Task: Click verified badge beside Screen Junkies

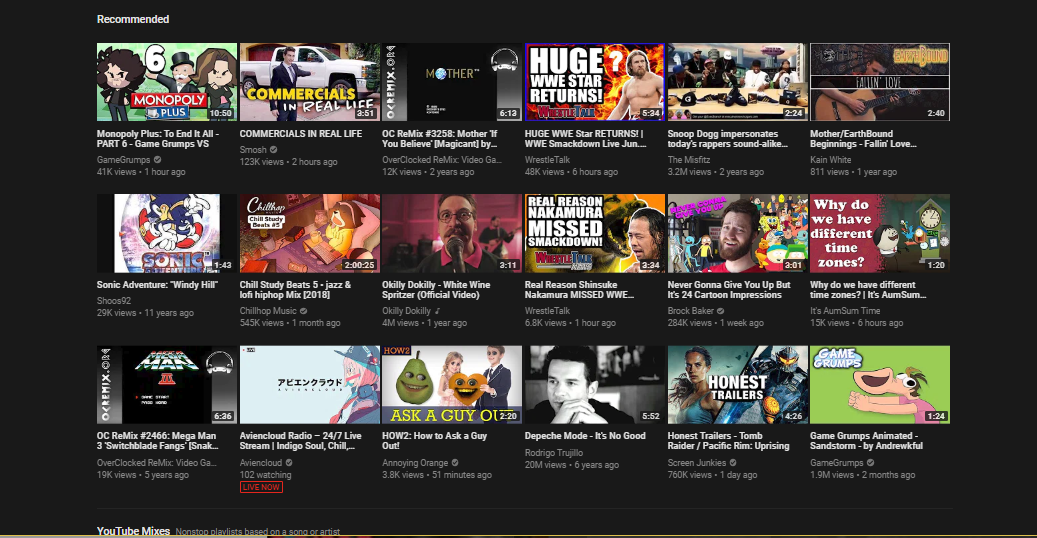Action: [x=733, y=463]
